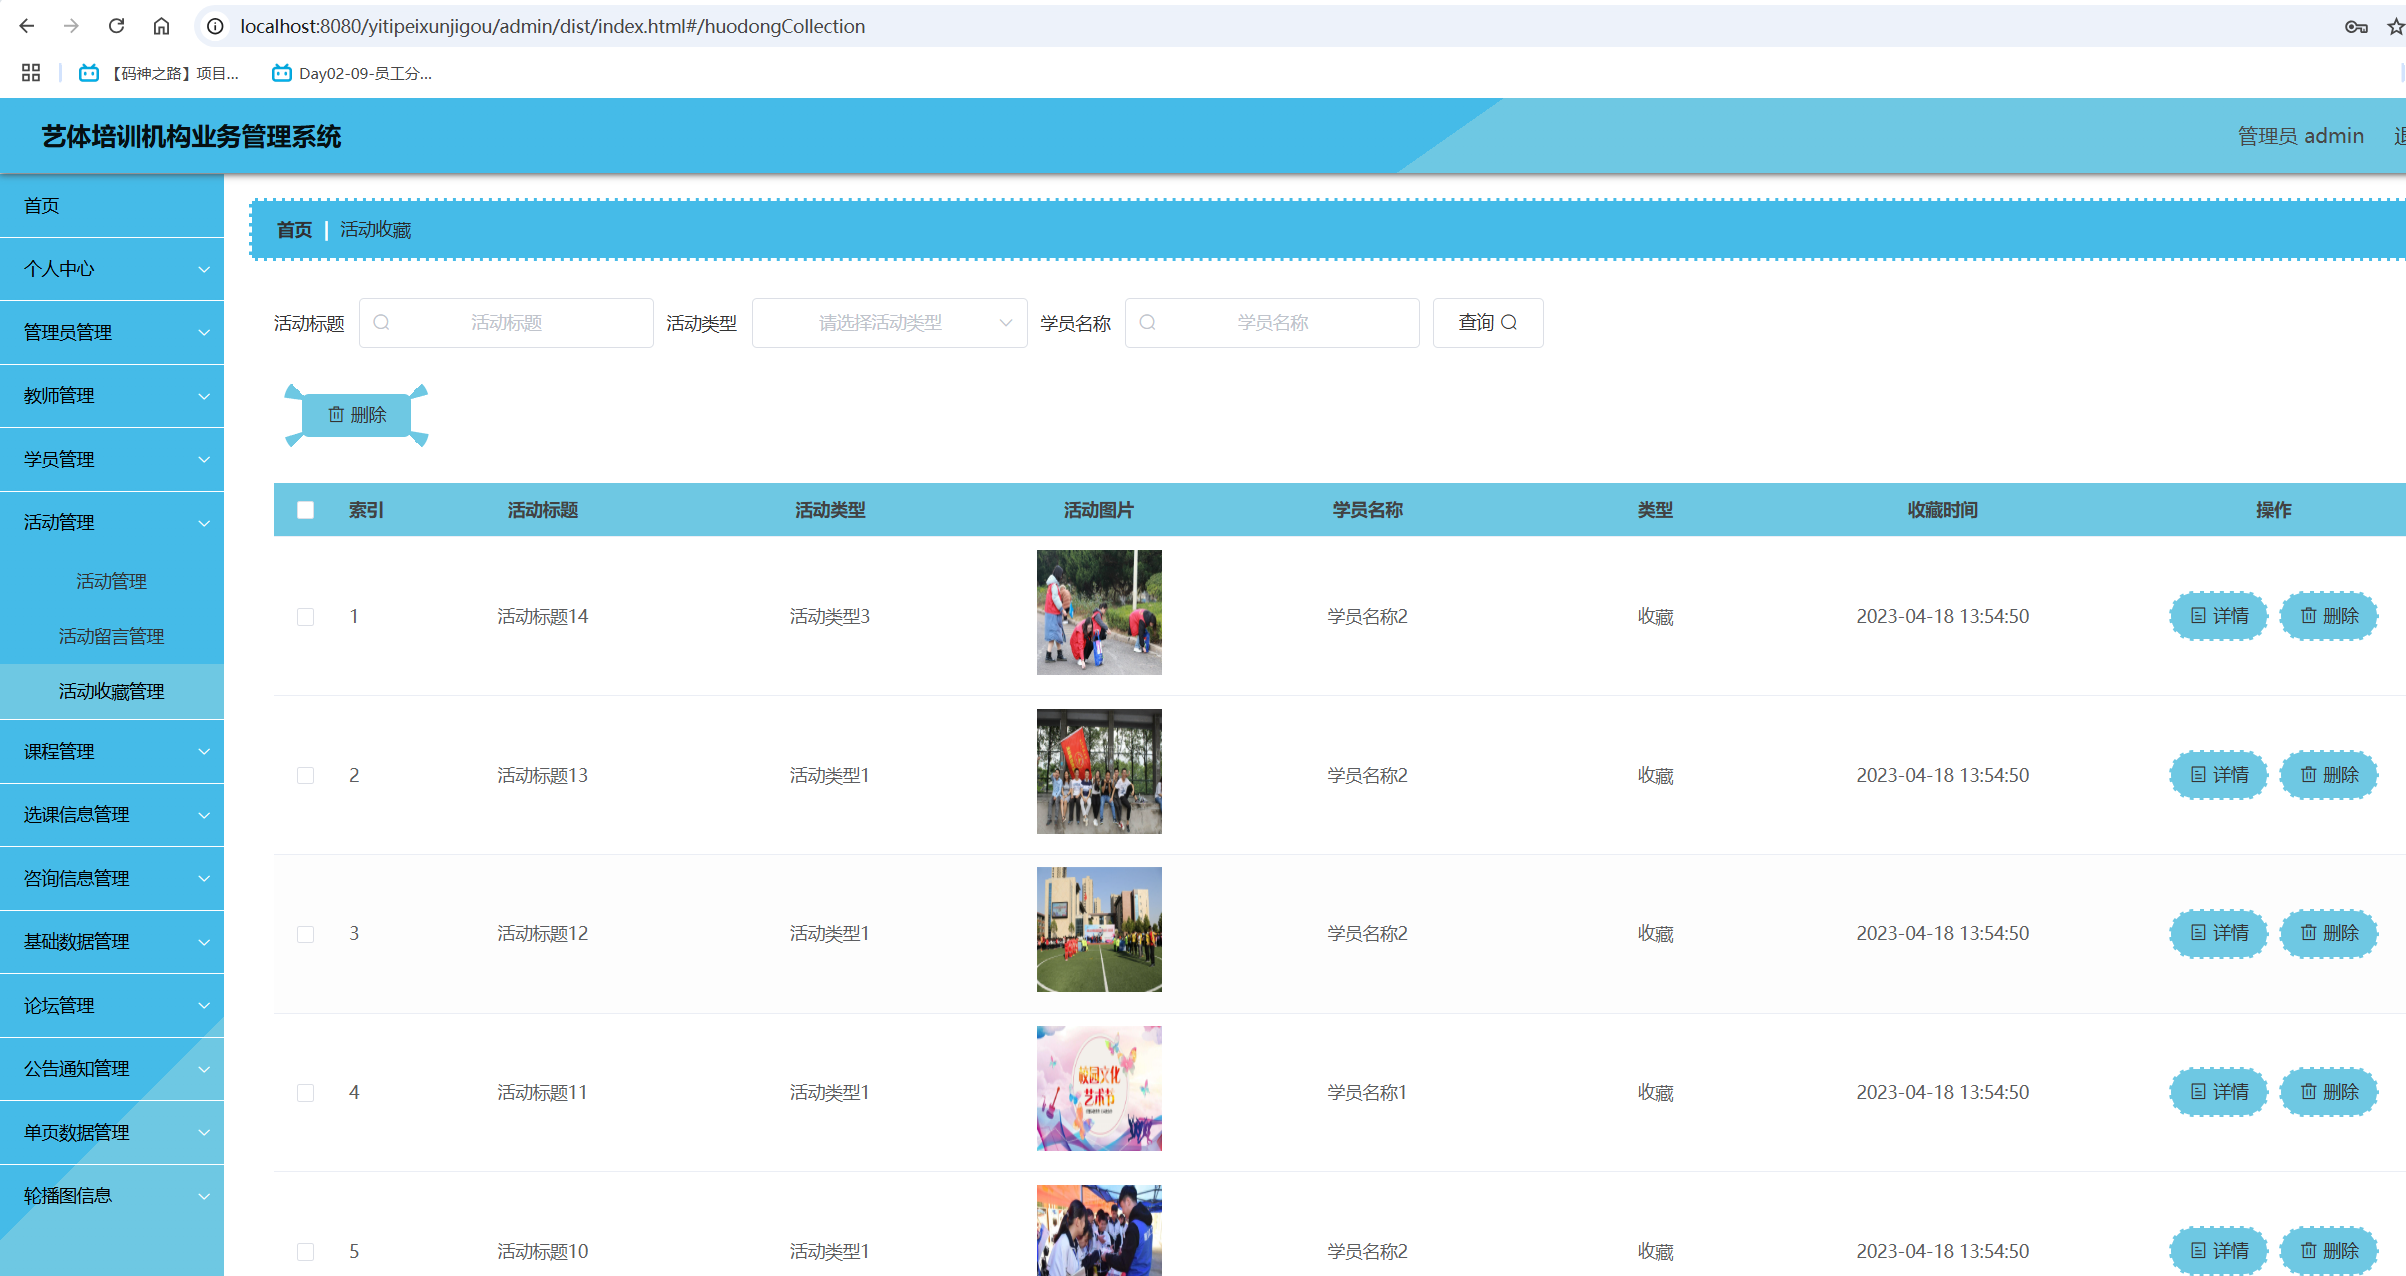2406x1276 pixels.
Task: Expand the 基础数据管理 sidebar menu
Action: point(112,942)
